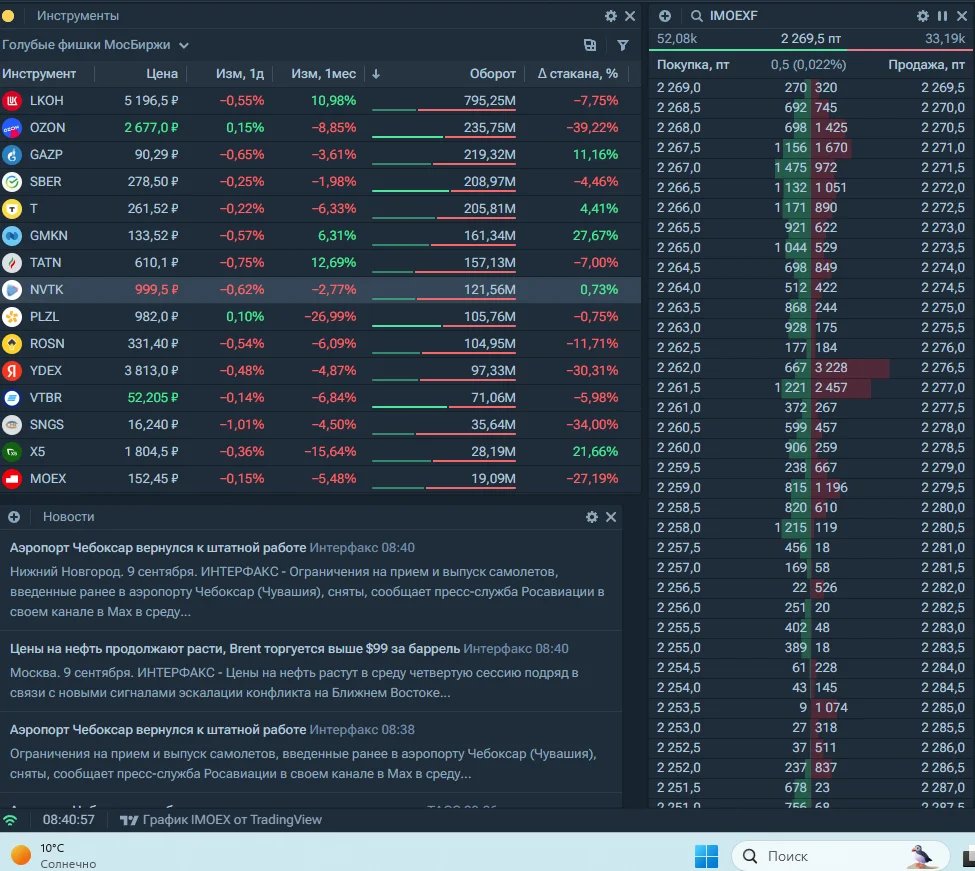
Task: Click SNGS daily change −1,01%
Action: [242, 425]
